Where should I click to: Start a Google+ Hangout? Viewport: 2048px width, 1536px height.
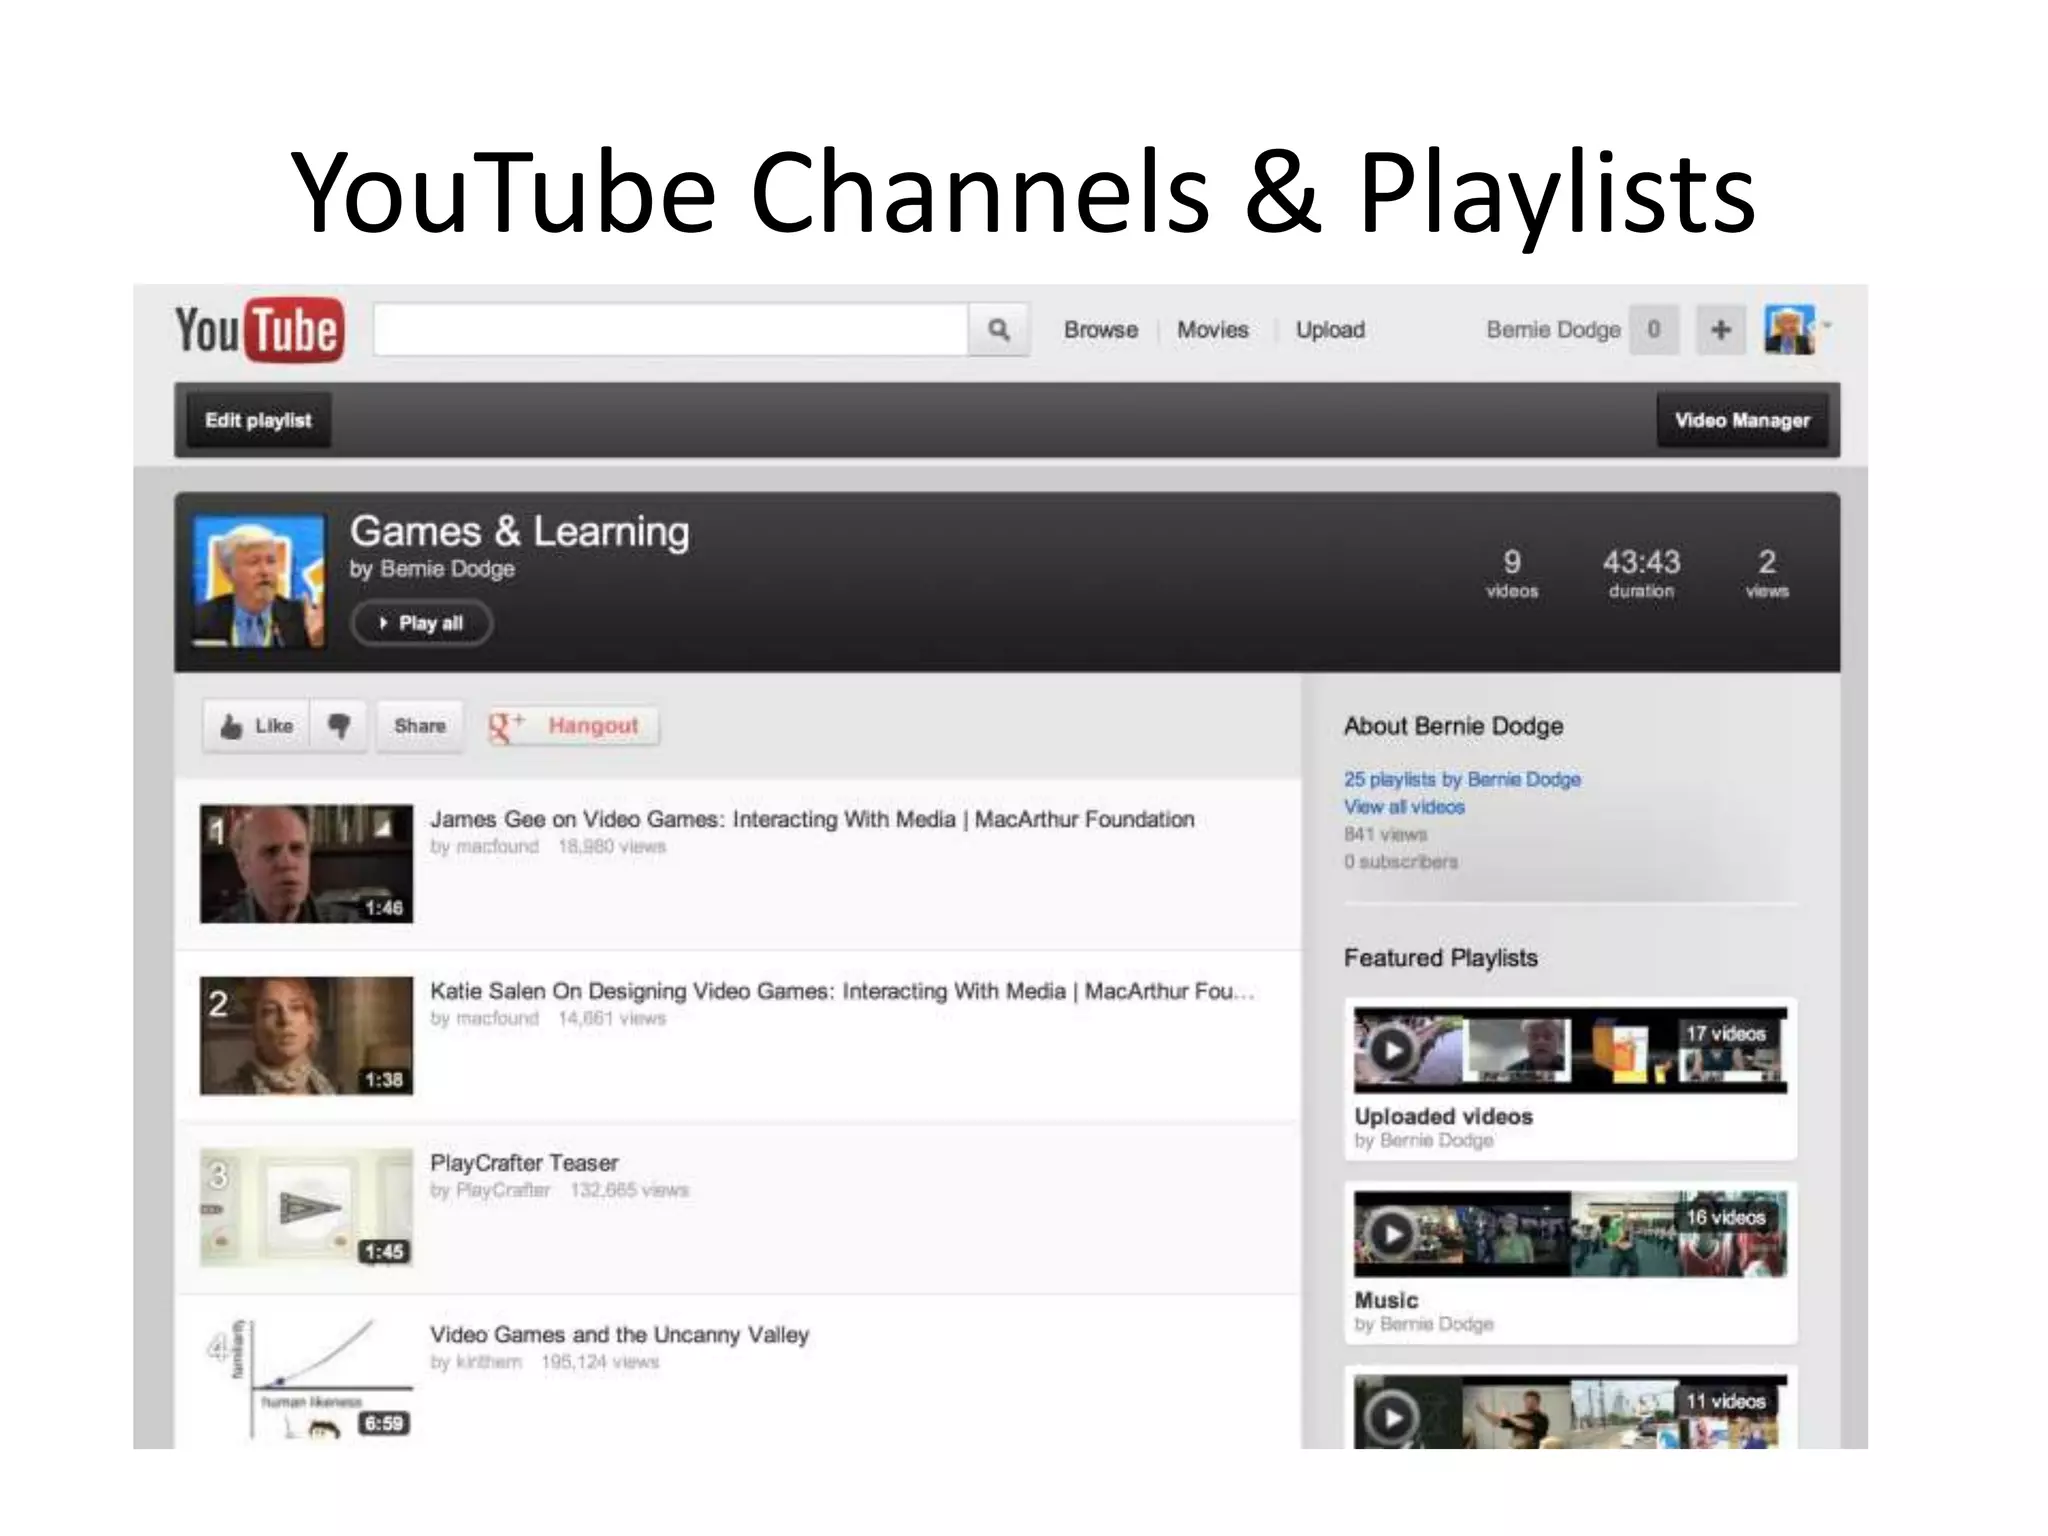click(573, 726)
